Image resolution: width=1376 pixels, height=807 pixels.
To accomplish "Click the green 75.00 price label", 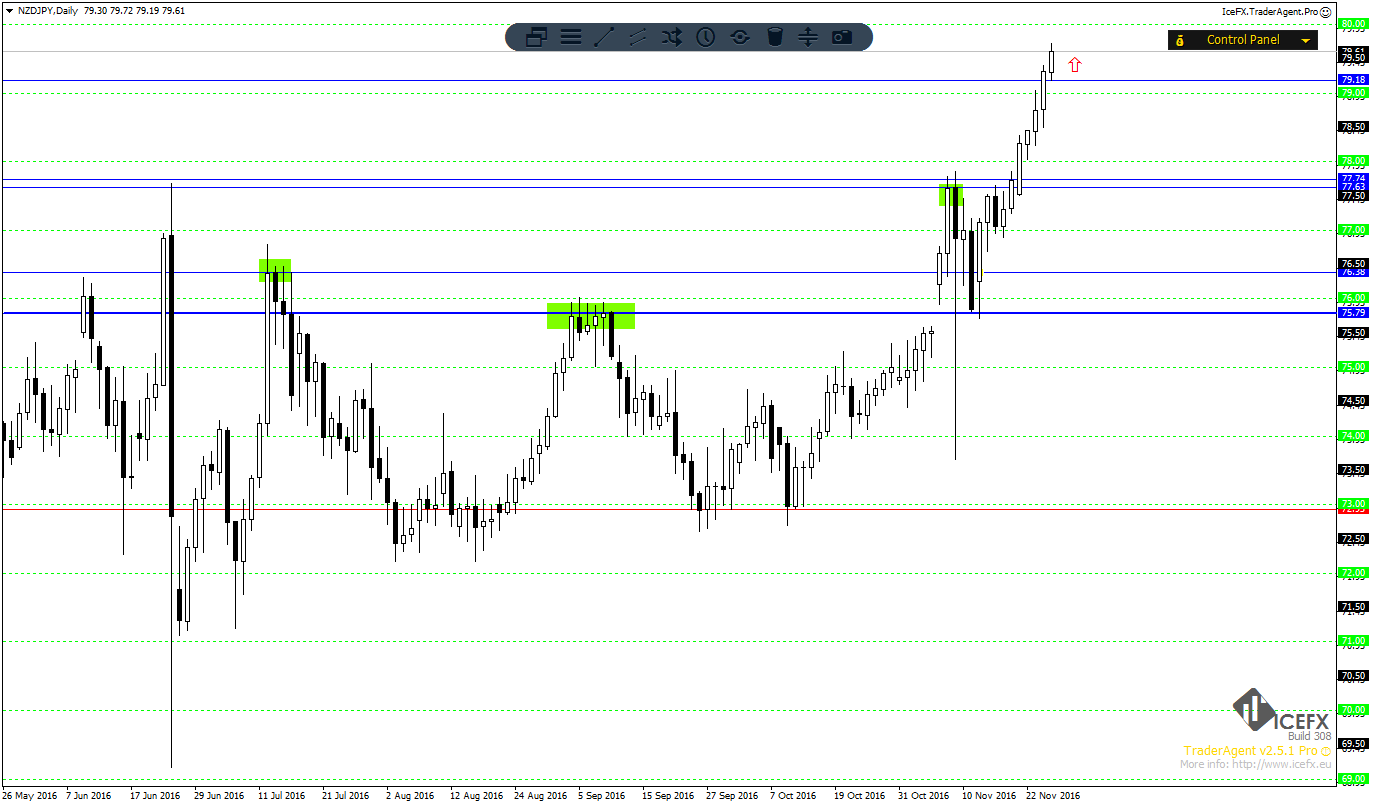I will click(x=1353, y=367).
